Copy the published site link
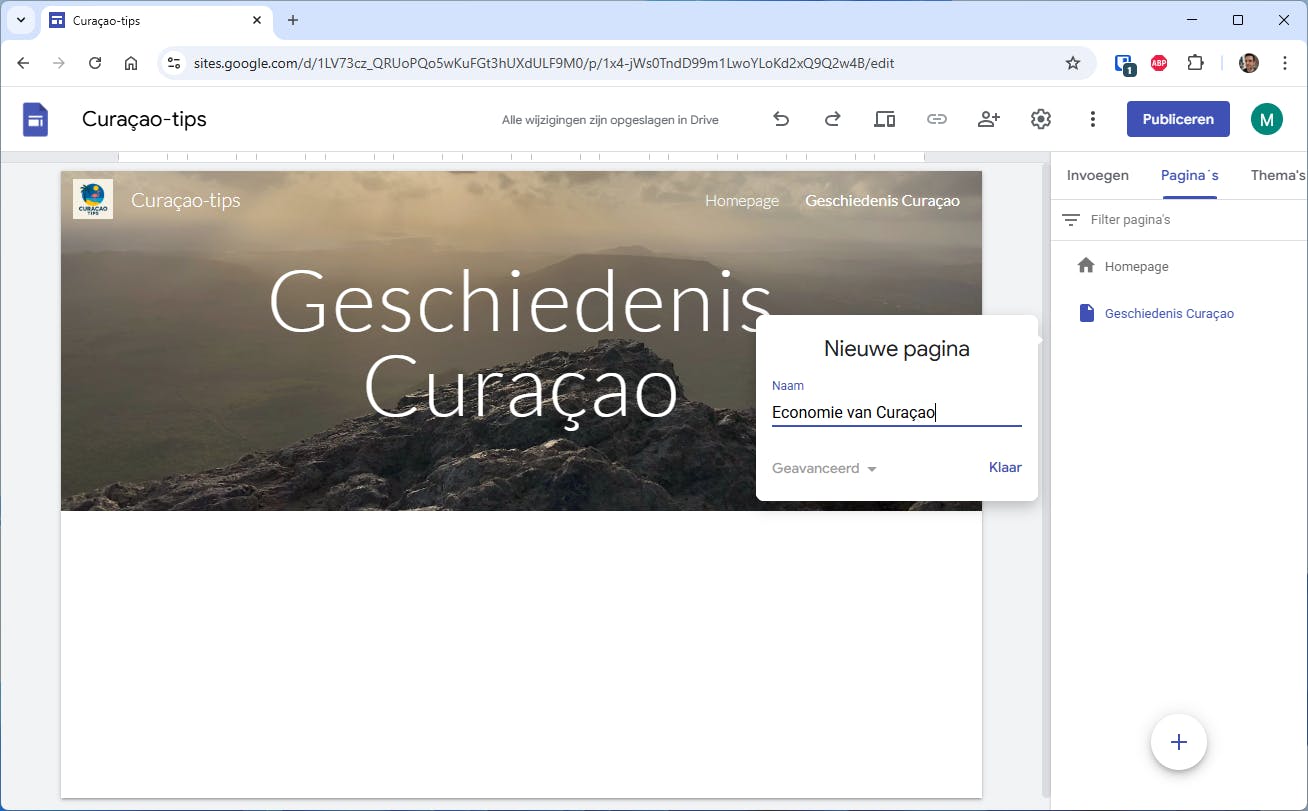Viewport: 1308px width, 811px height. click(x=936, y=119)
